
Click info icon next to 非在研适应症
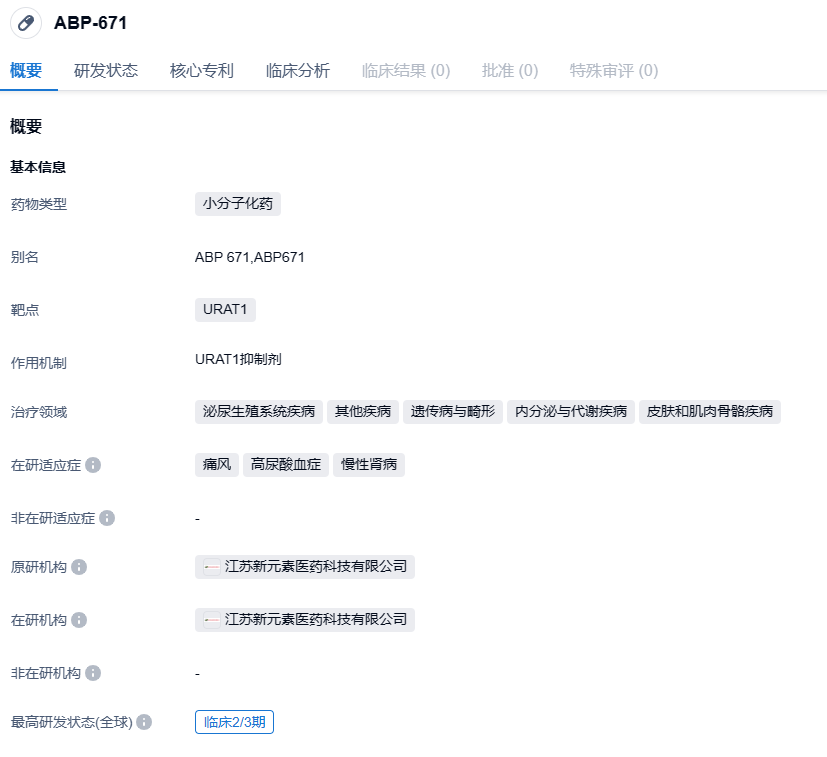107,518
